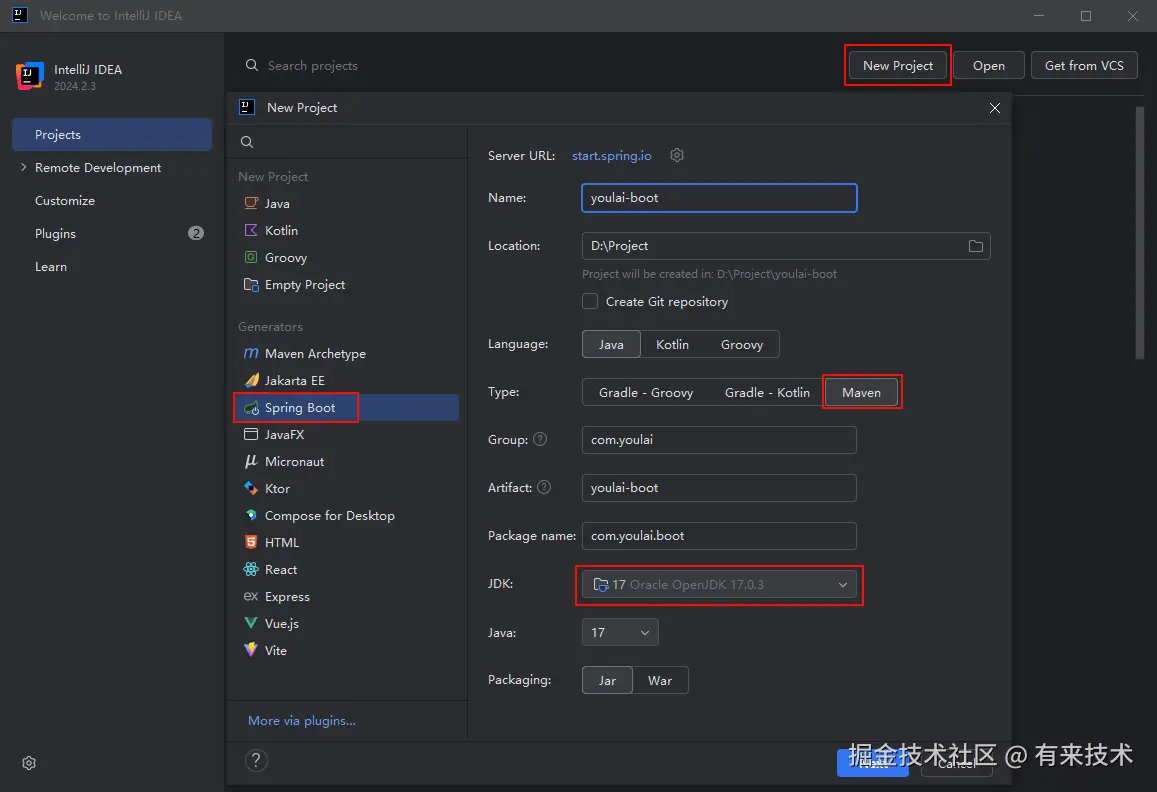The image size is (1157, 792).
Task: Click the Ktor generator icon
Action: tap(251, 488)
